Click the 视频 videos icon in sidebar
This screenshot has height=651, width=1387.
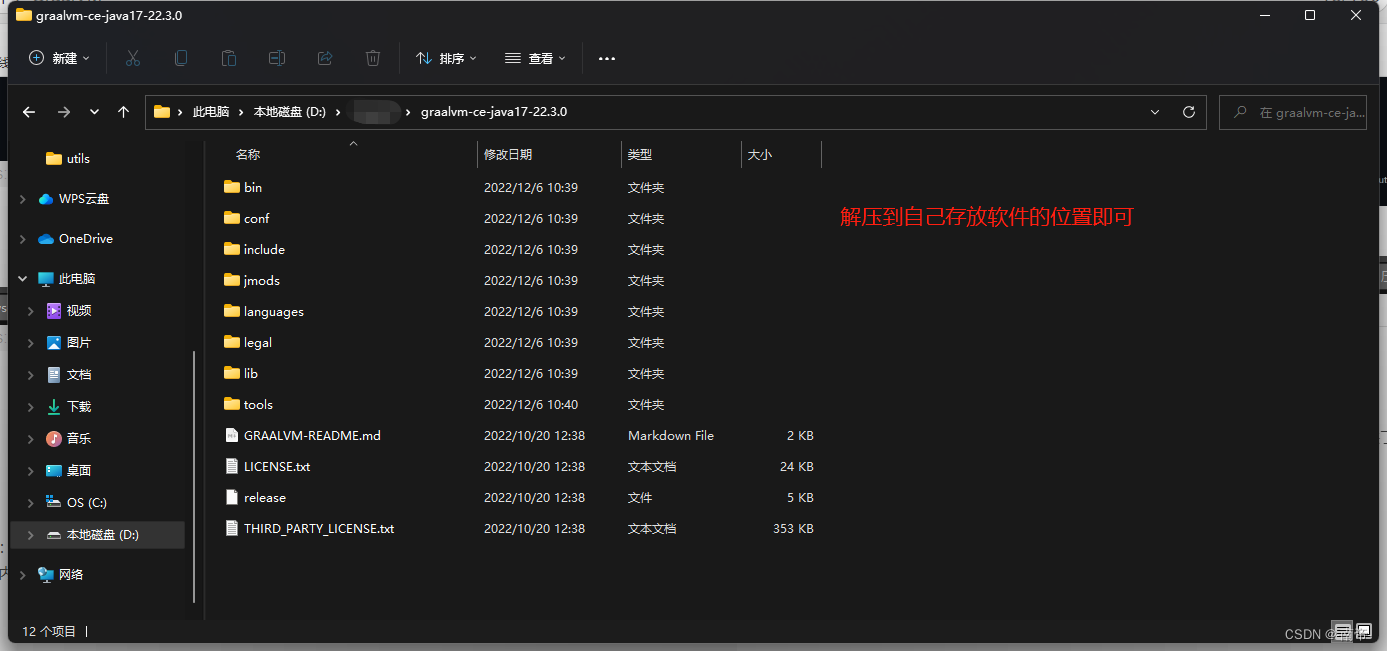[54, 311]
